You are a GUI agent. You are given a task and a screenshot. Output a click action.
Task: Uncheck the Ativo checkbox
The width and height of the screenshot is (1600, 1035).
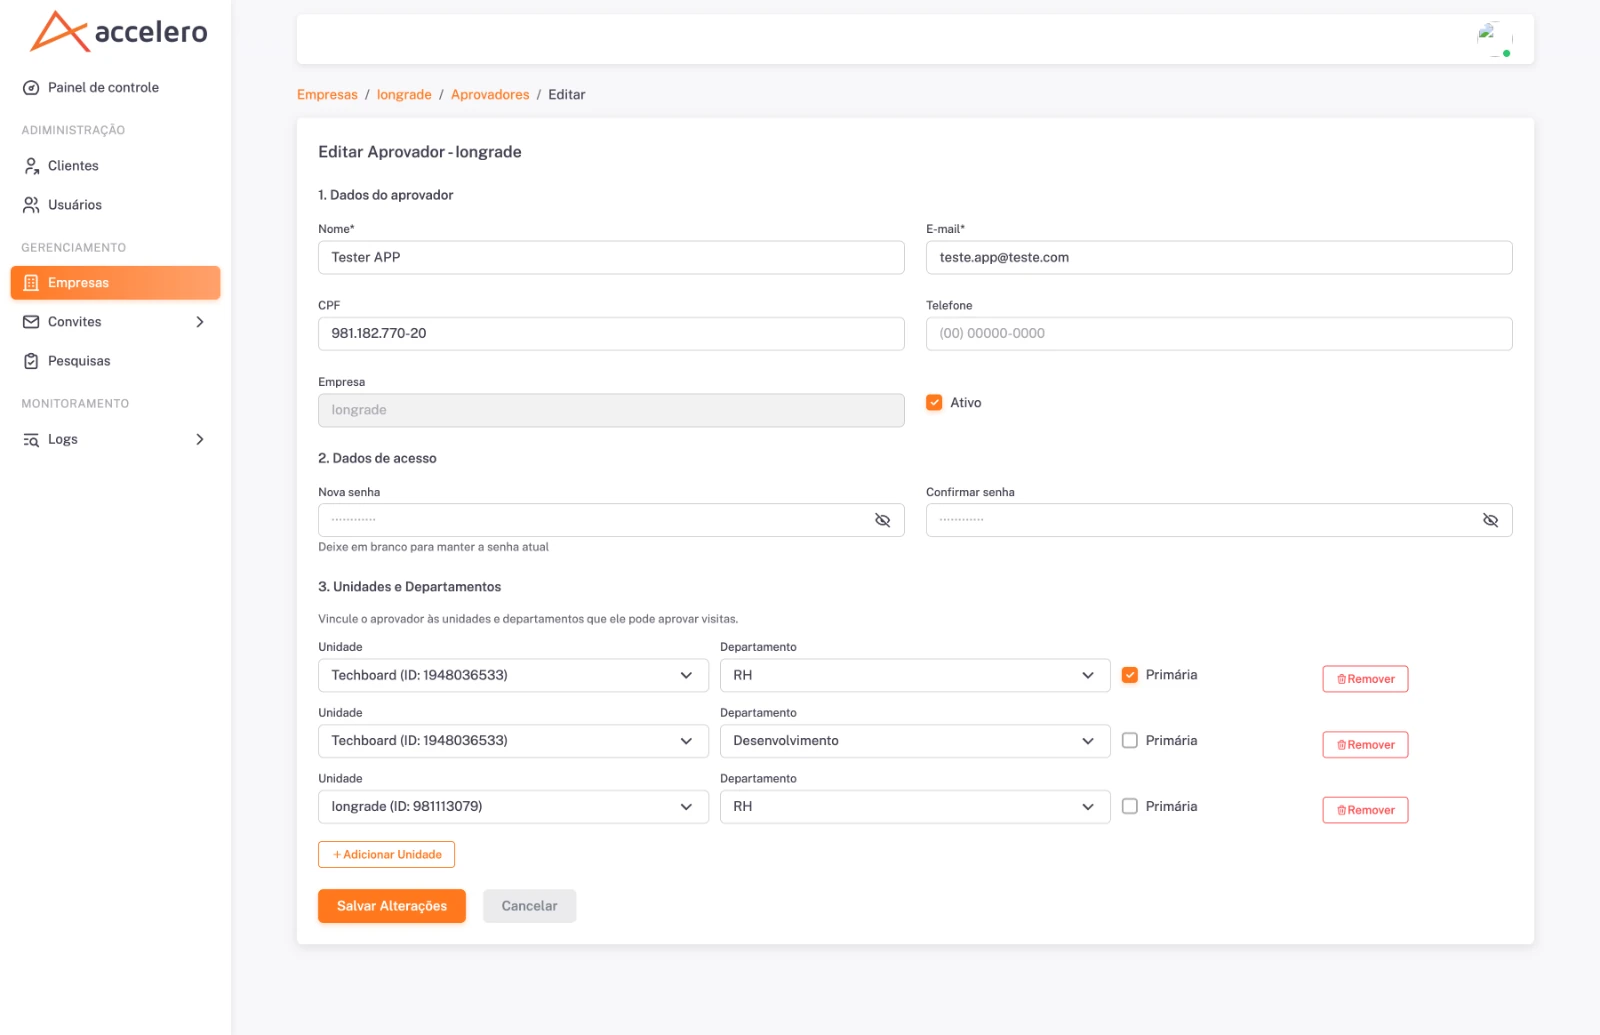click(x=934, y=403)
